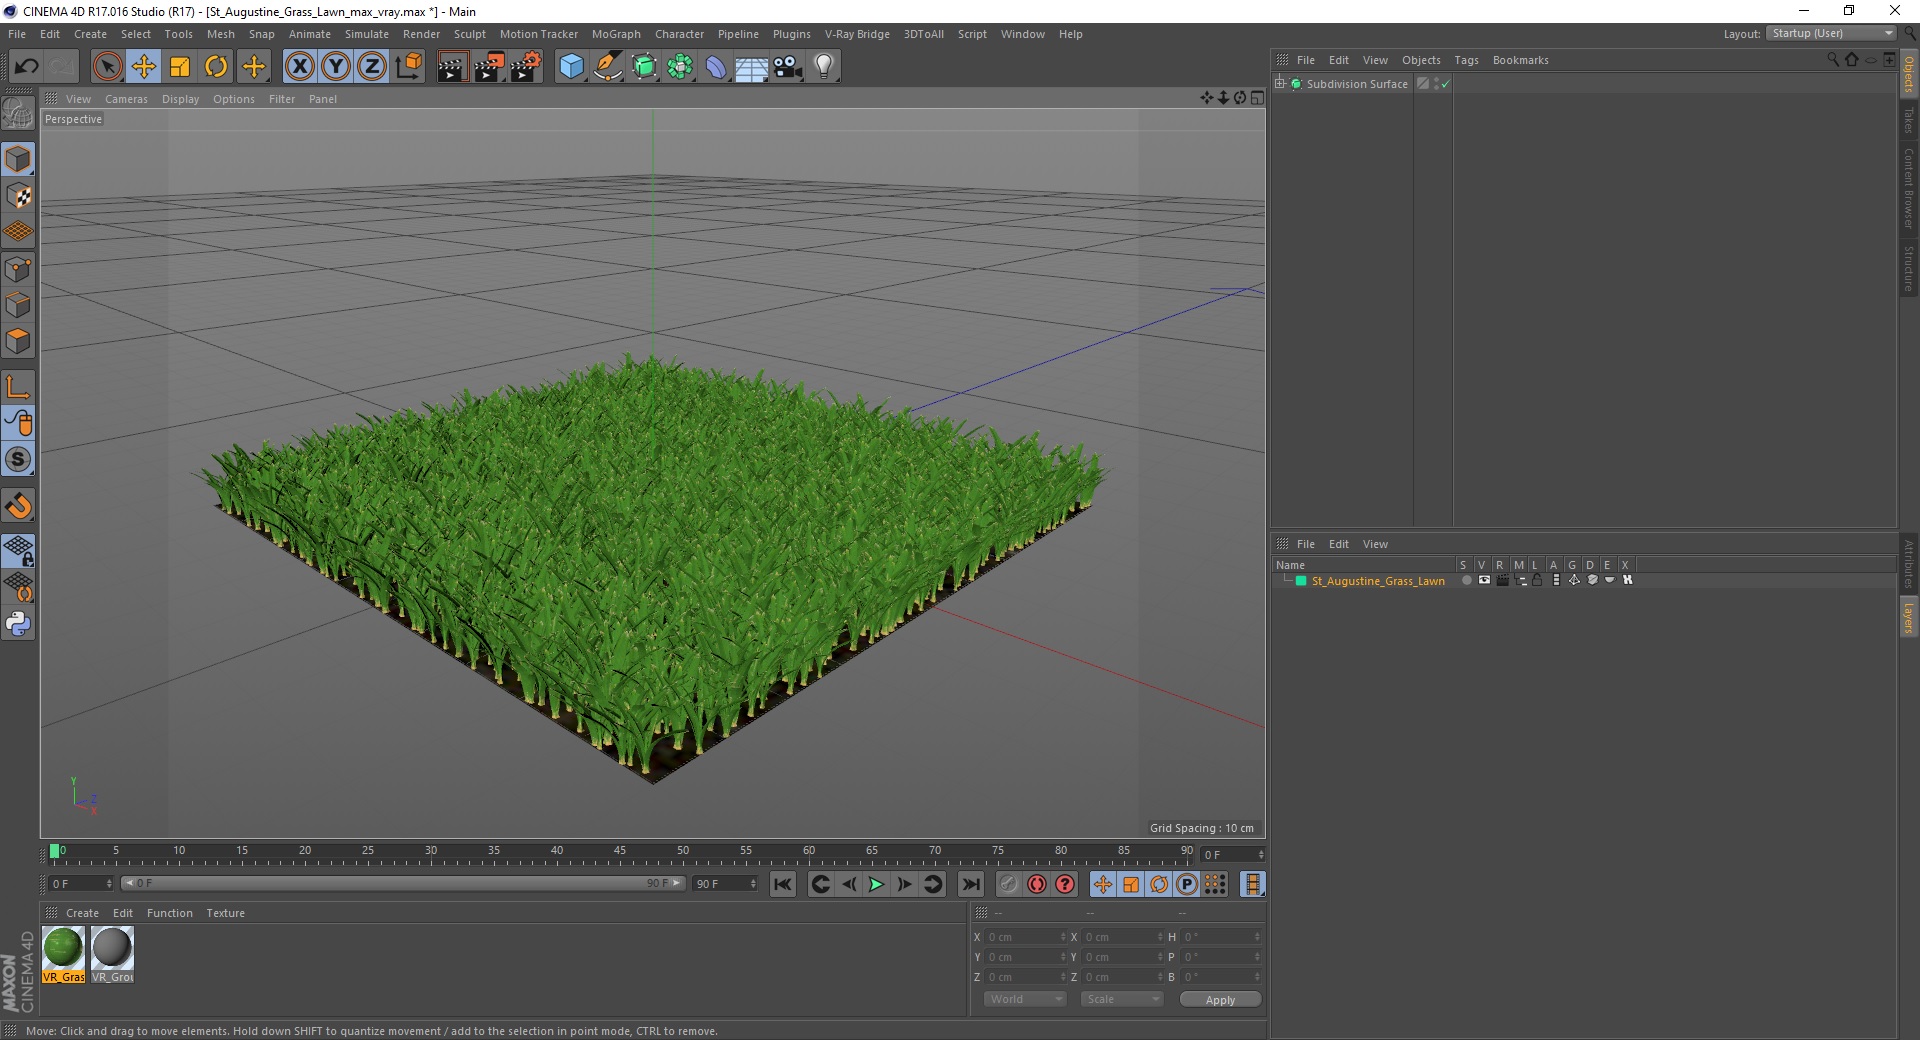The width and height of the screenshot is (1920, 1040).
Task: Open viewport Cameras menu
Action: click(x=126, y=99)
